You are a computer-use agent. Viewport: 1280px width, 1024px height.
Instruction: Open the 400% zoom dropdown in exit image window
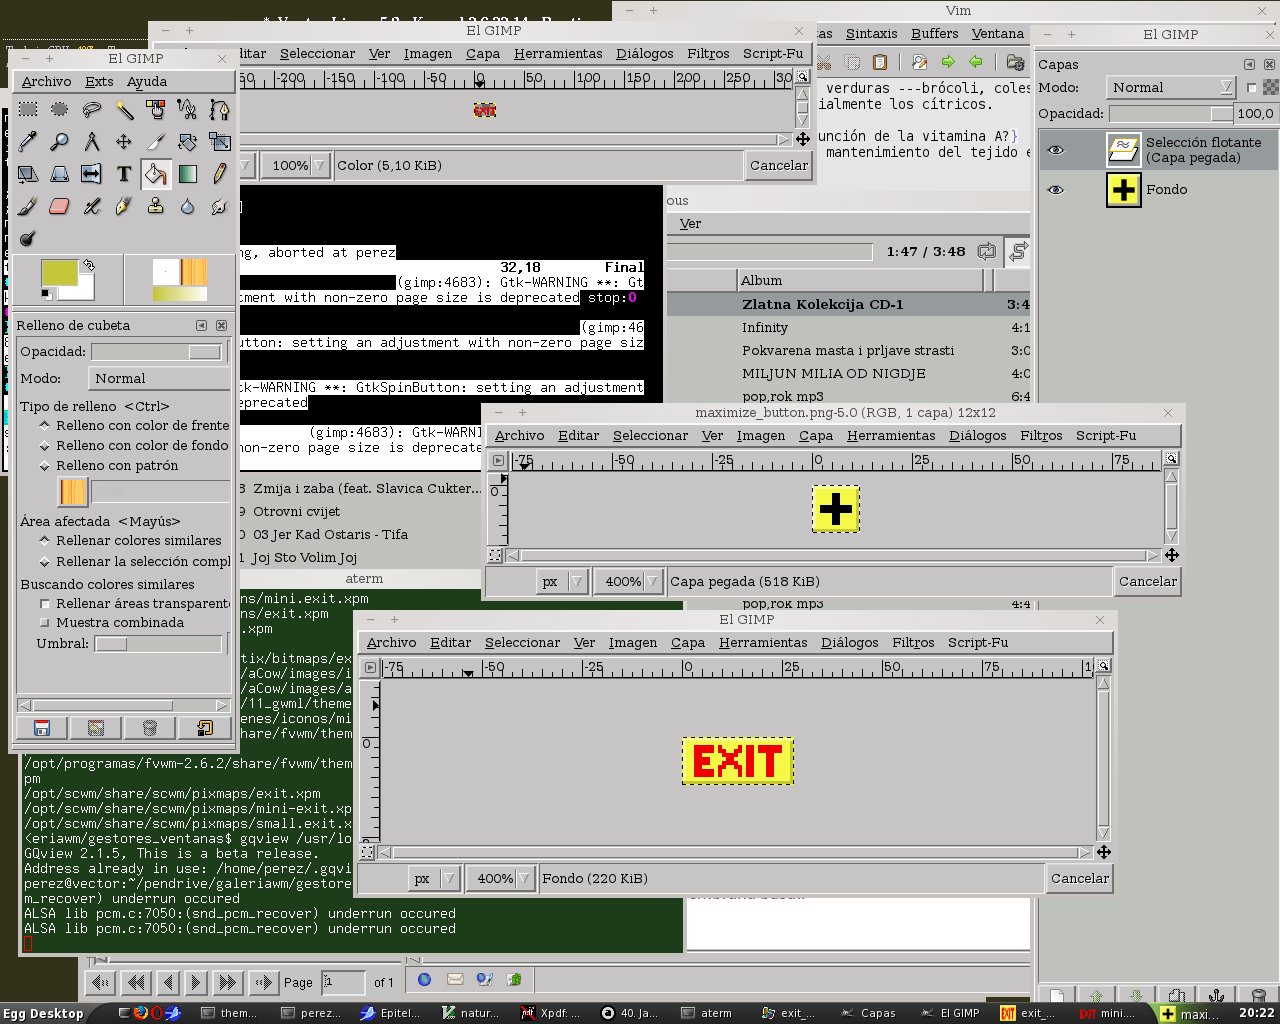pyautogui.click(x=501, y=878)
